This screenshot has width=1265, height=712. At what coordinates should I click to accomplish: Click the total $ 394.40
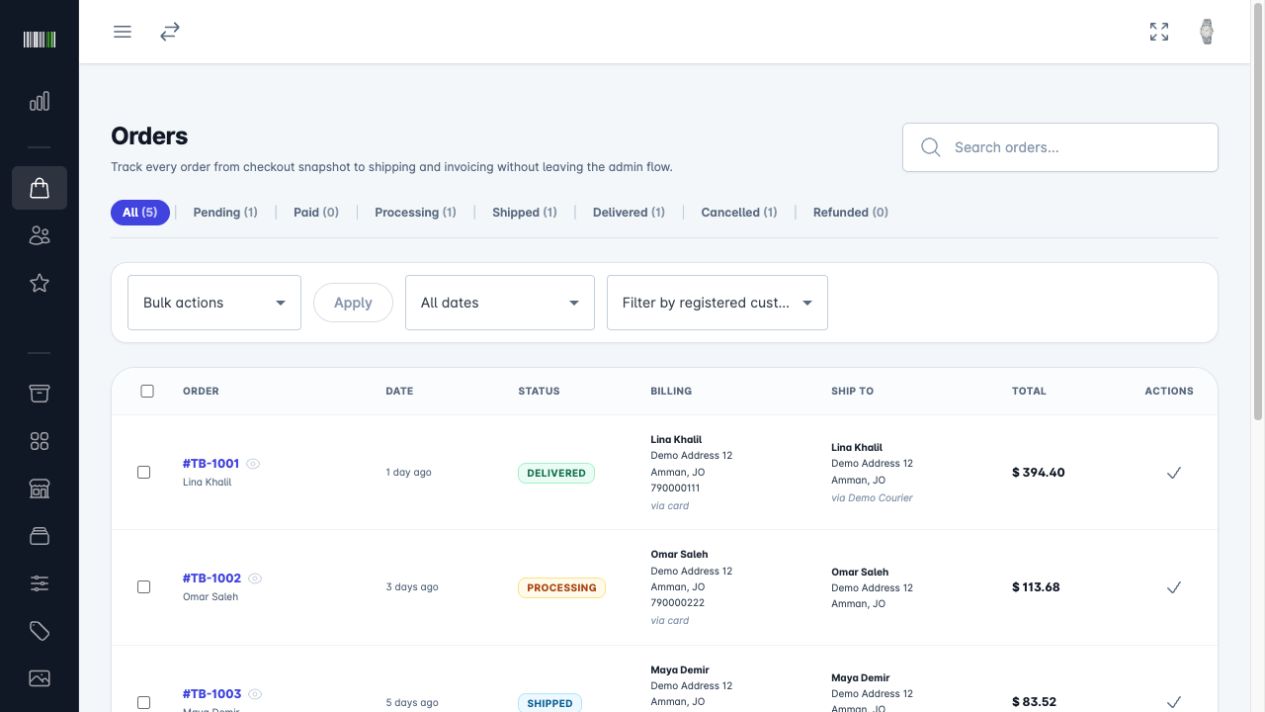pos(1038,473)
